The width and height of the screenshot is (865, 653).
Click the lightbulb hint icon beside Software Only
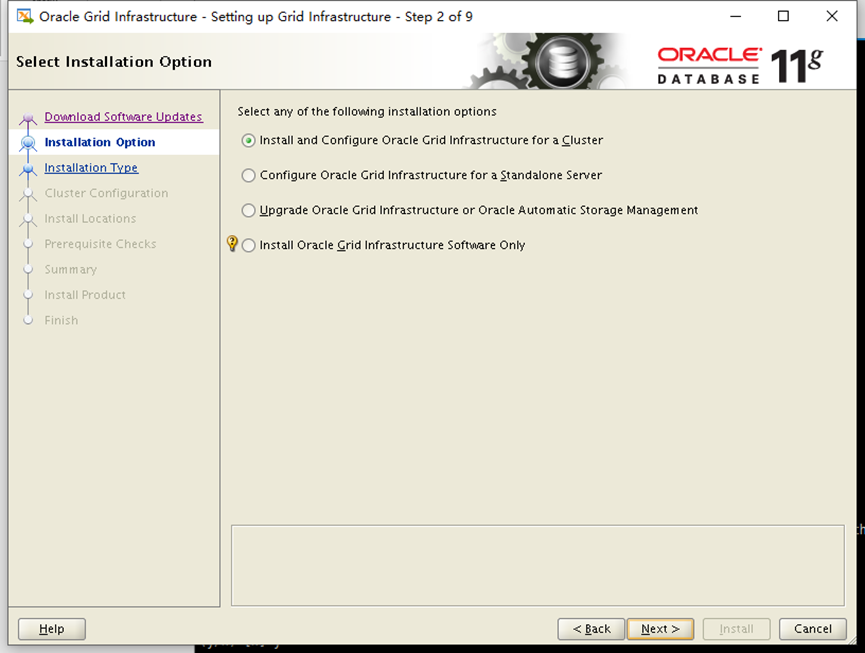tap(232, 244)
